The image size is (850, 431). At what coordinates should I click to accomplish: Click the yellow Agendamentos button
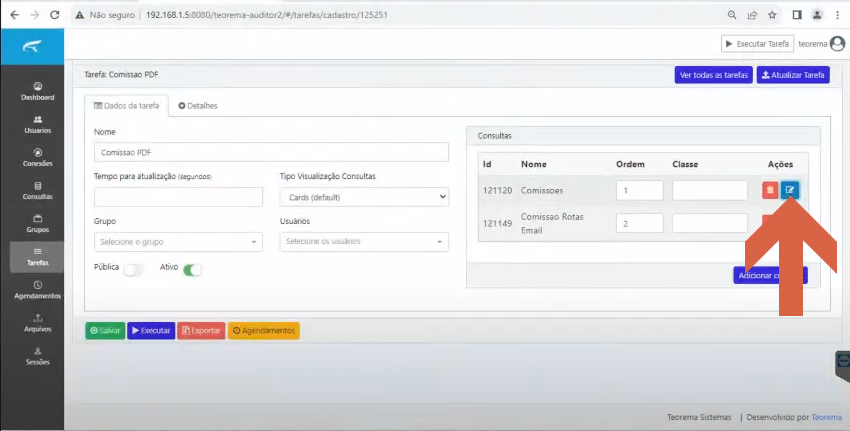click(263, 331)
